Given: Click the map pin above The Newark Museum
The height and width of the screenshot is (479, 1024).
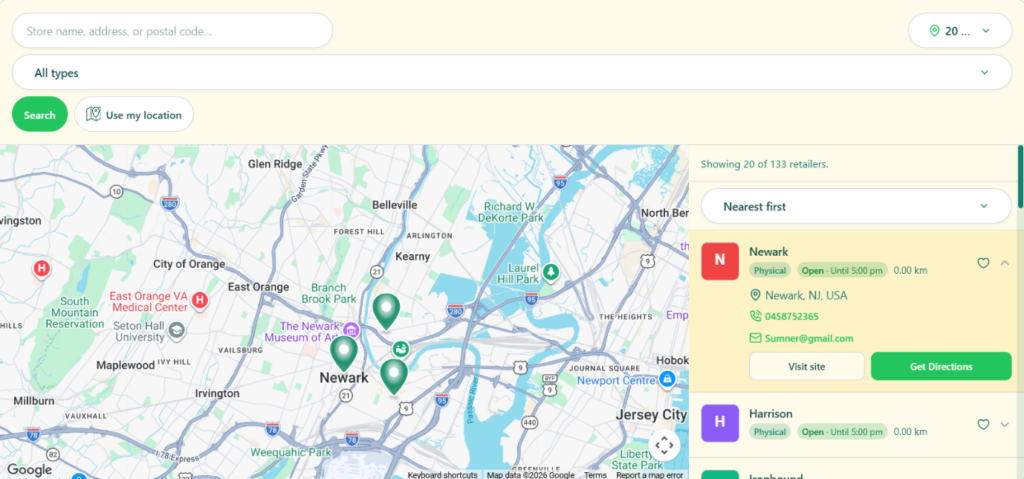Looking at the screenshot, I should click(386, 311).
